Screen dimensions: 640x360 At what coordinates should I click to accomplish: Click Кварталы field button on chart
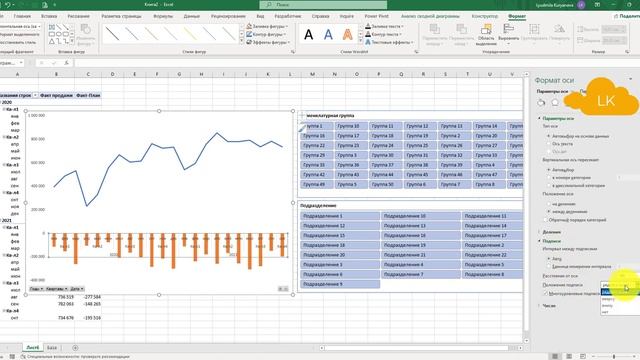(x=57, y=289)
